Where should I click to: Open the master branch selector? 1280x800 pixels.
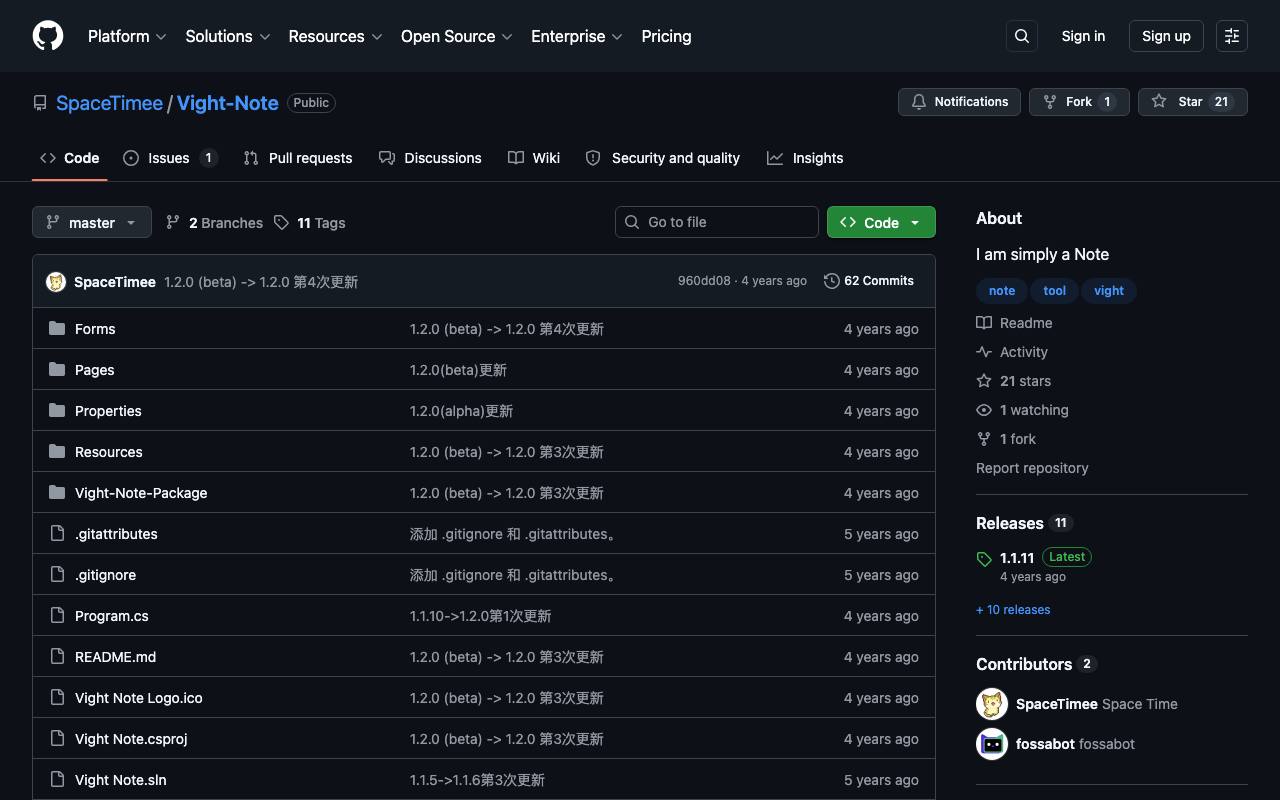(92, 222)
